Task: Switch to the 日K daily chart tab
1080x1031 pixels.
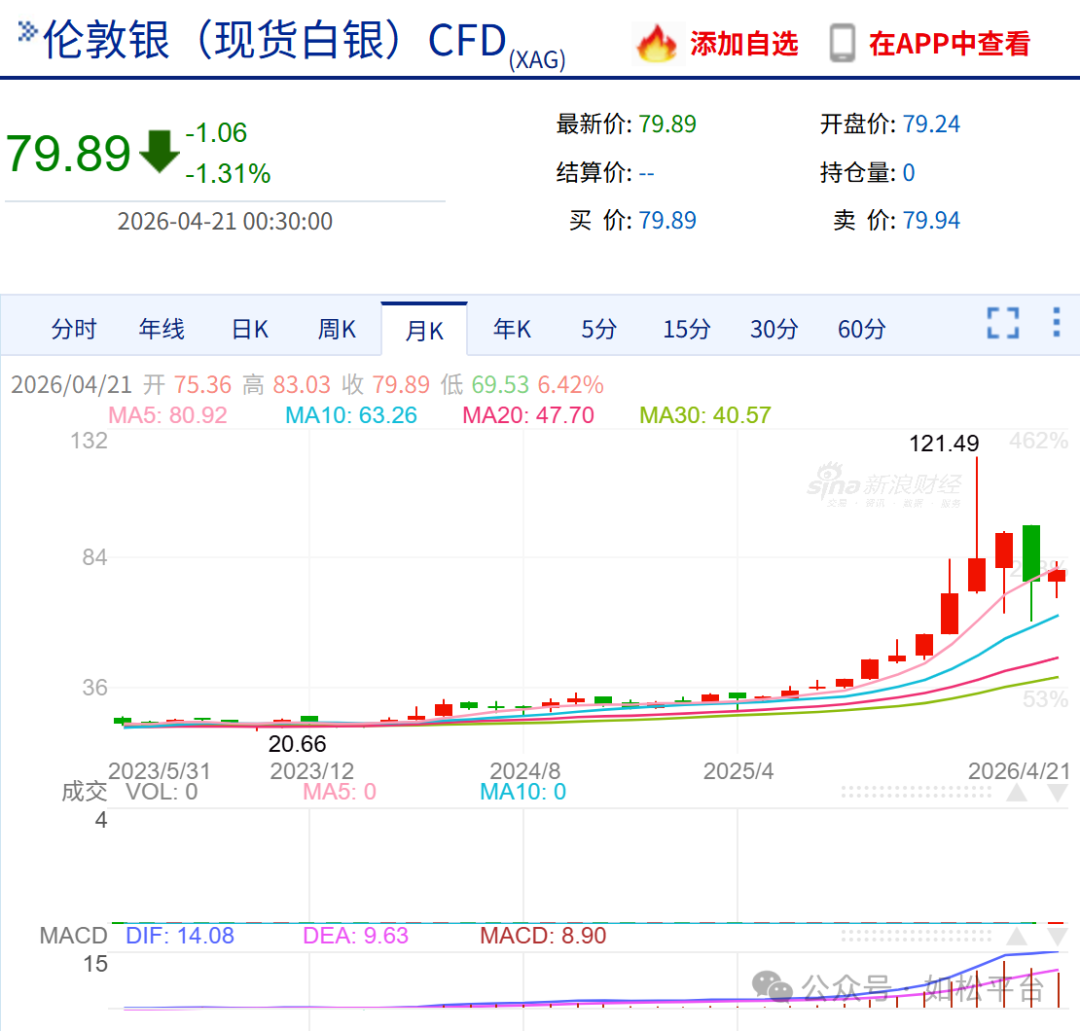Action: point(248,329)
